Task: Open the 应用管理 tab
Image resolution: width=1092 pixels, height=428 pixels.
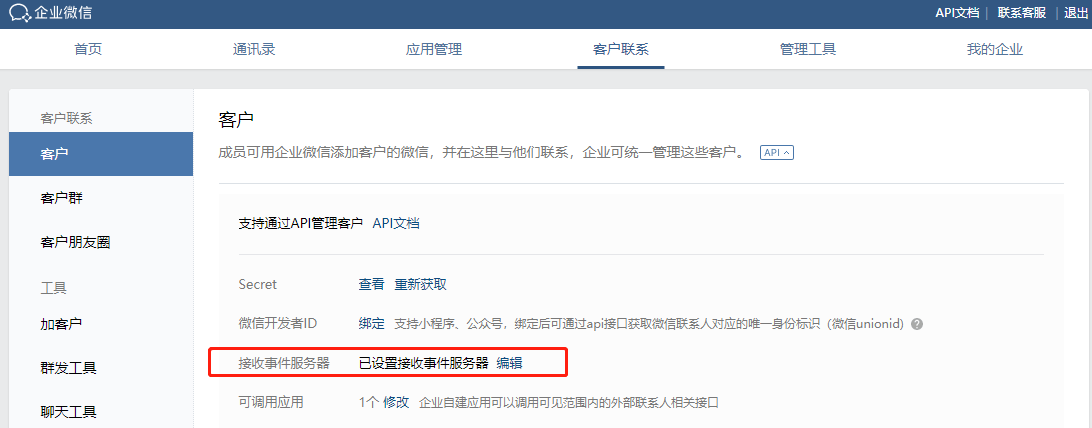Action: [434, 49]
